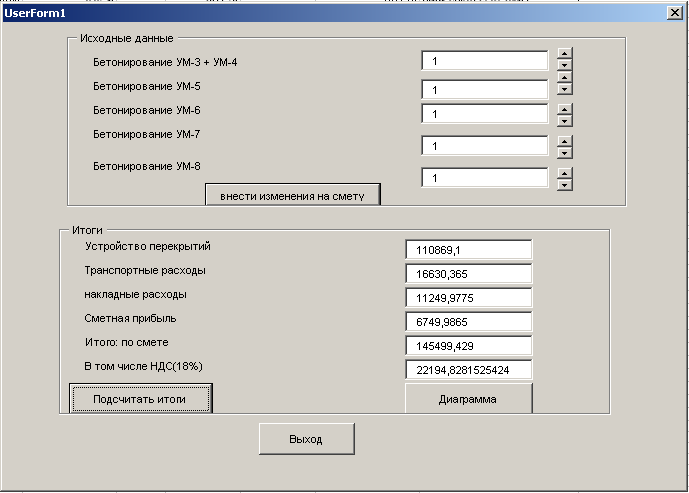689x493 pixels.
Task: Decrease the Бетонирование УМ-8 value
Action: (x=565, y=185)
